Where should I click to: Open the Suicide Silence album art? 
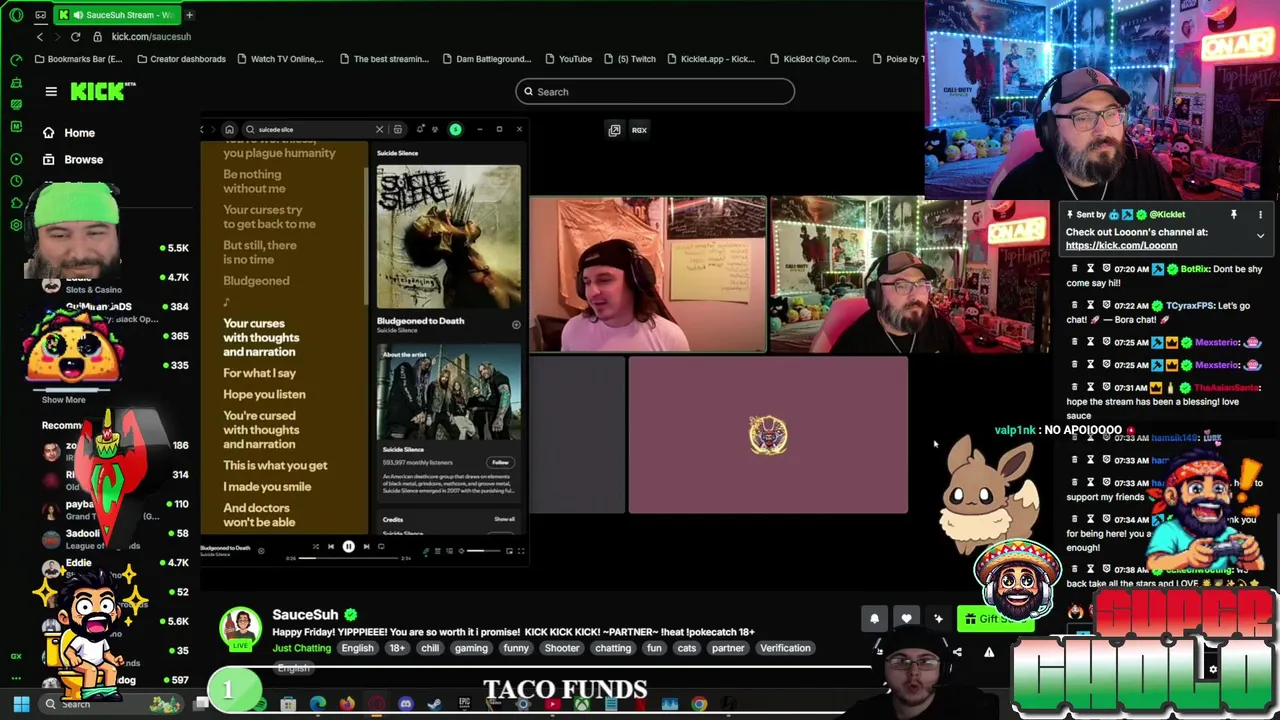click(448, 237)
